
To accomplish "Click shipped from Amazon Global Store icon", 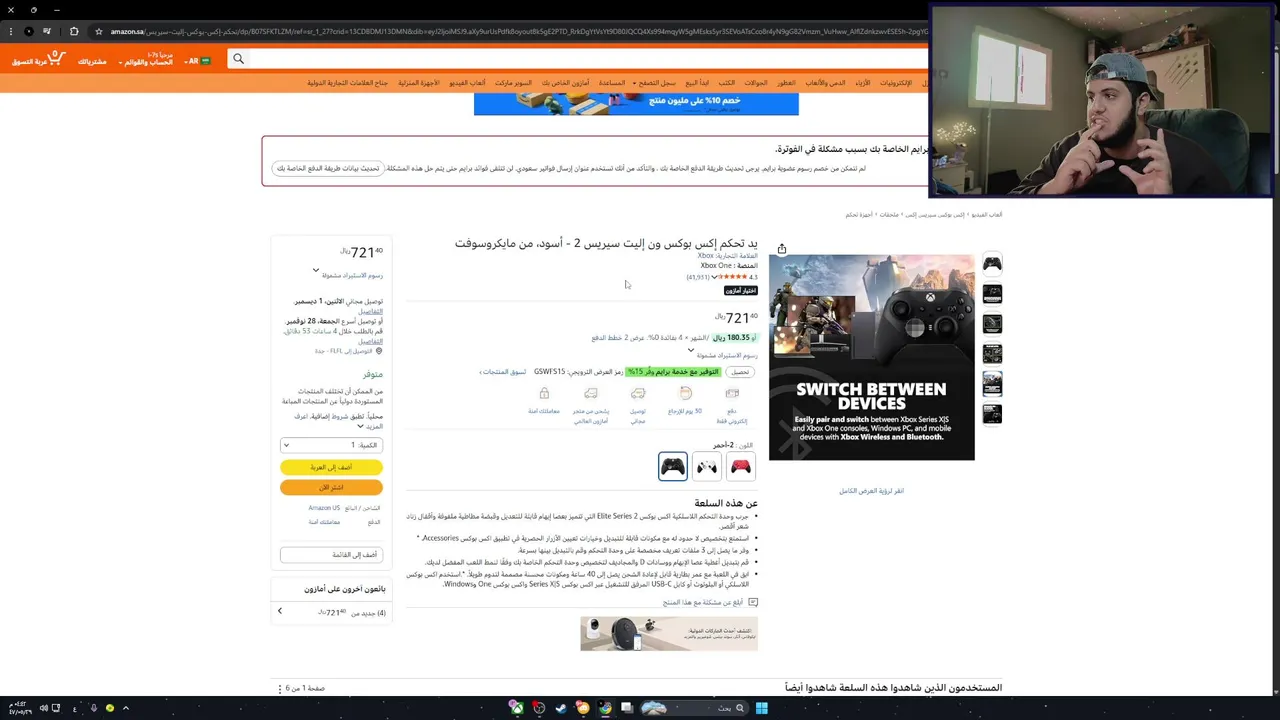I will (591, 394).
